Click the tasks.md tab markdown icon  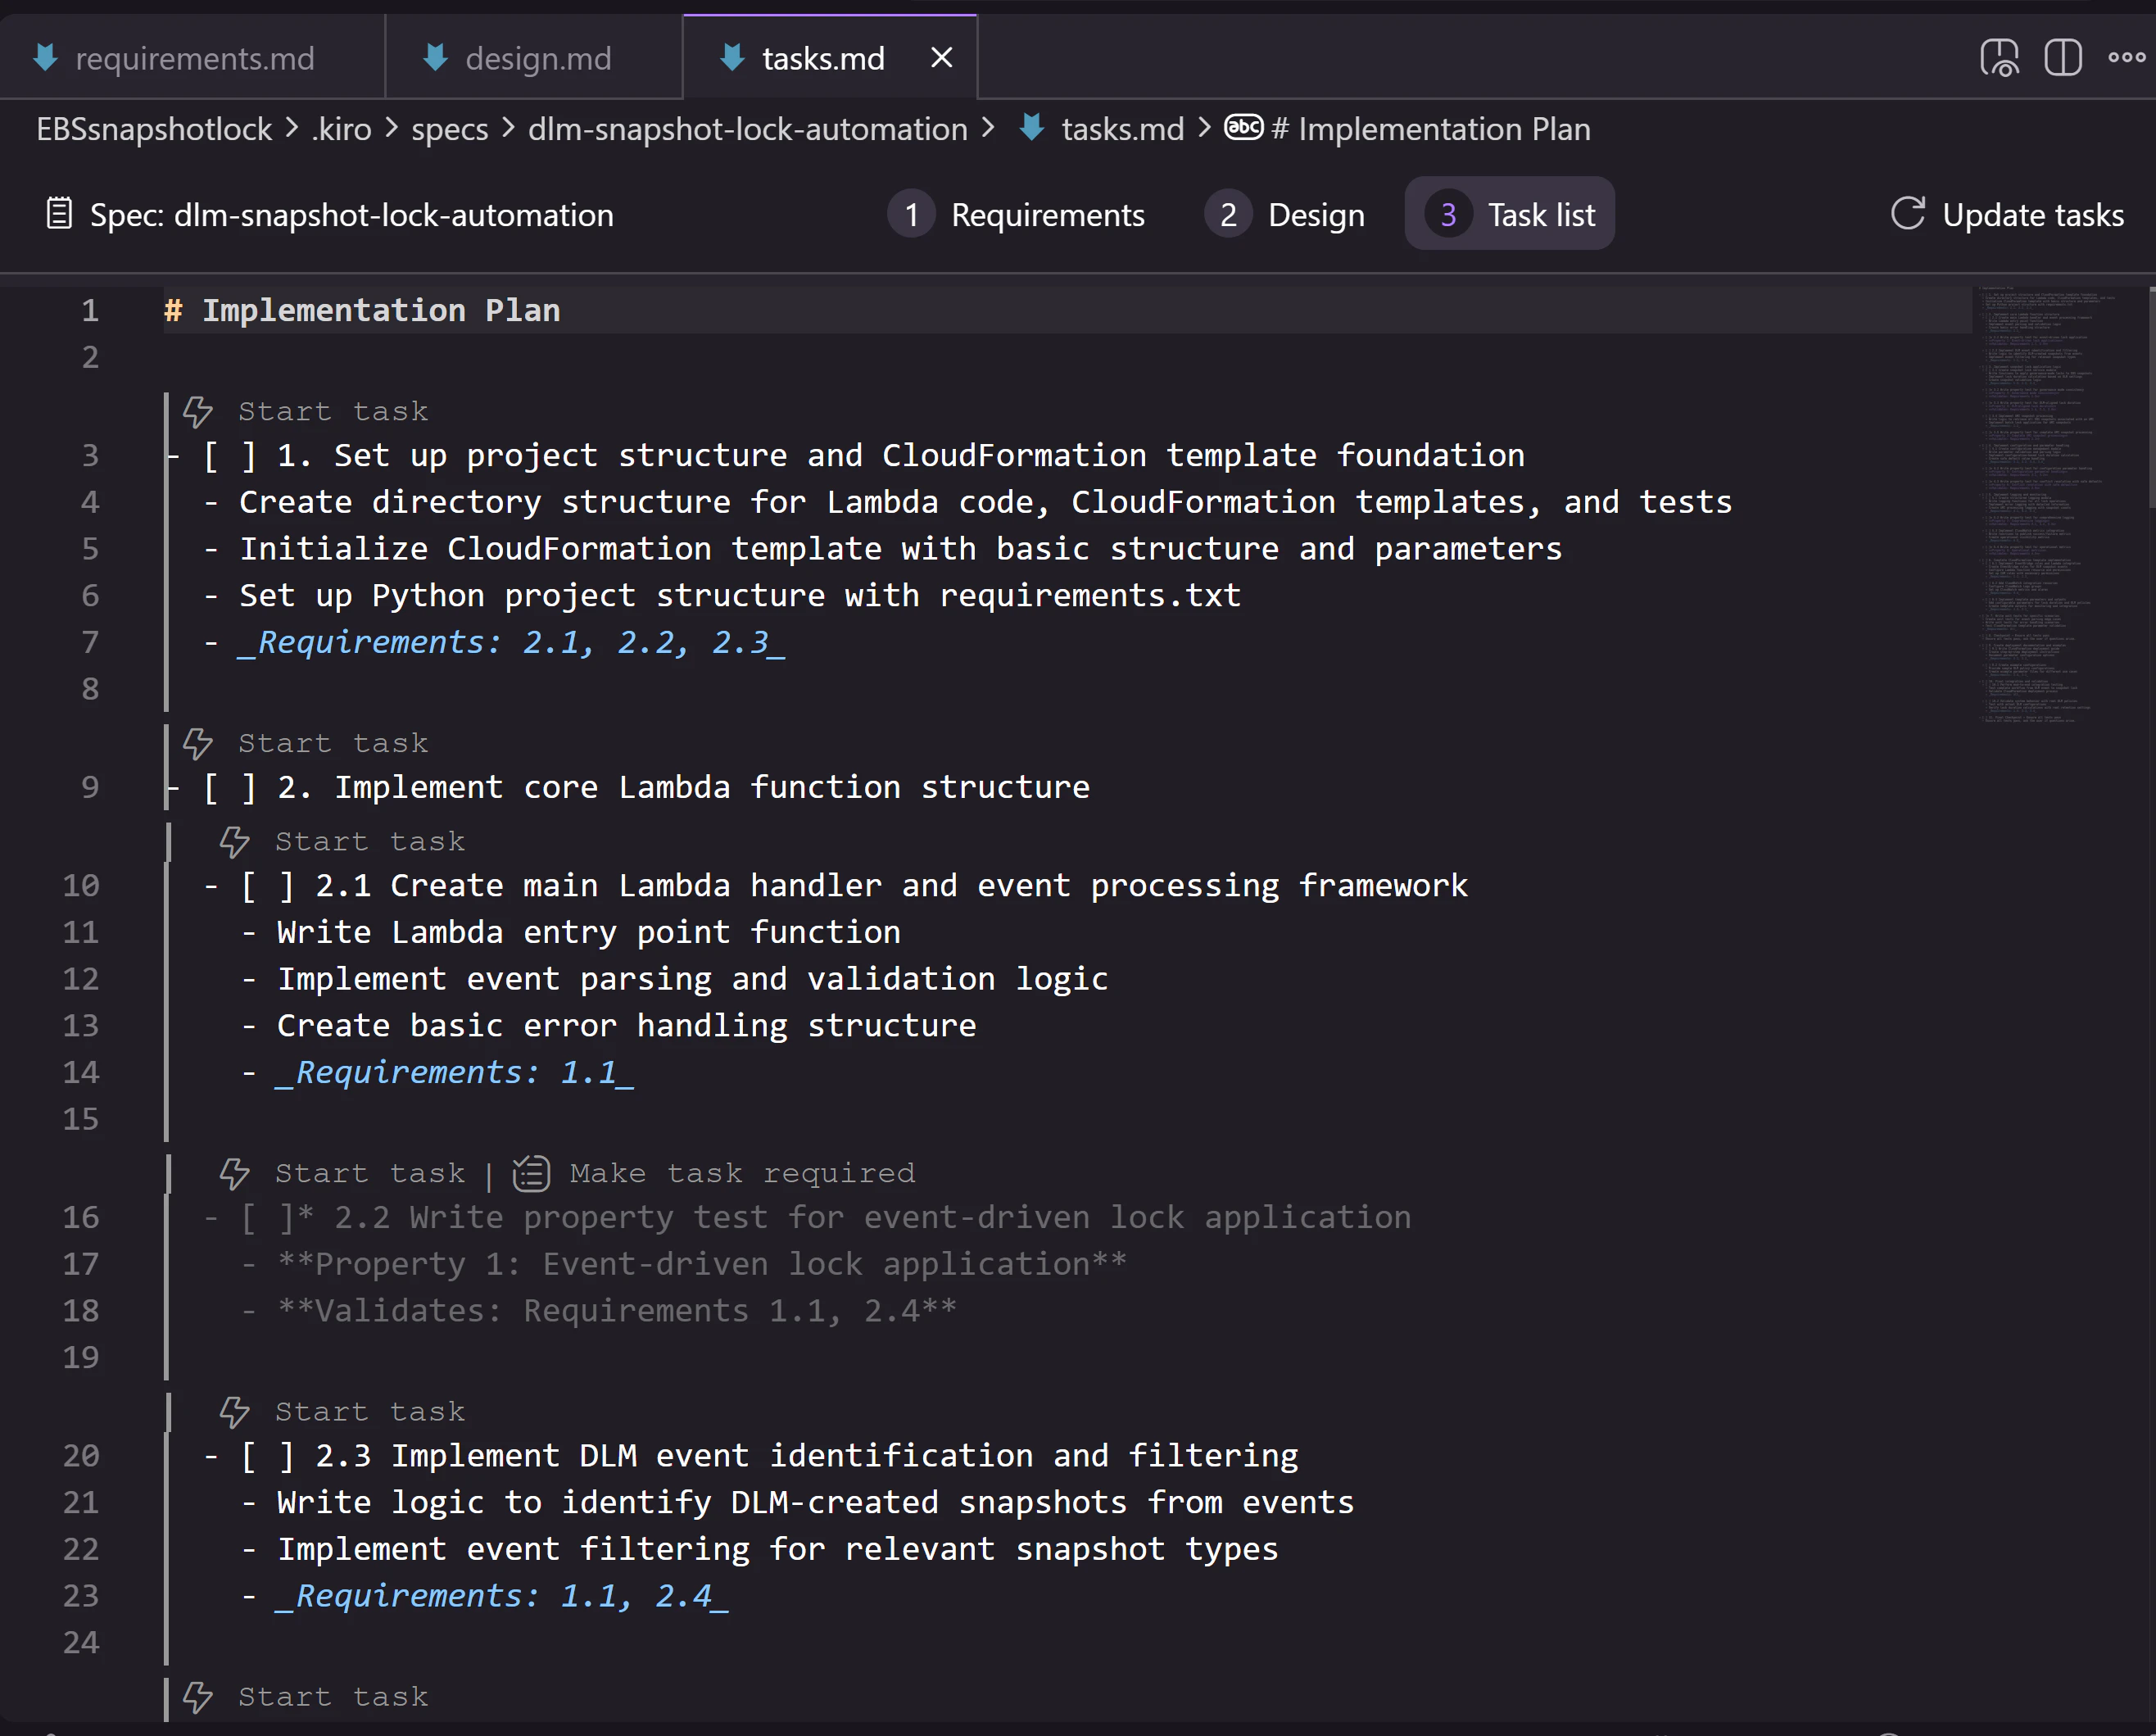pos(732,57)
